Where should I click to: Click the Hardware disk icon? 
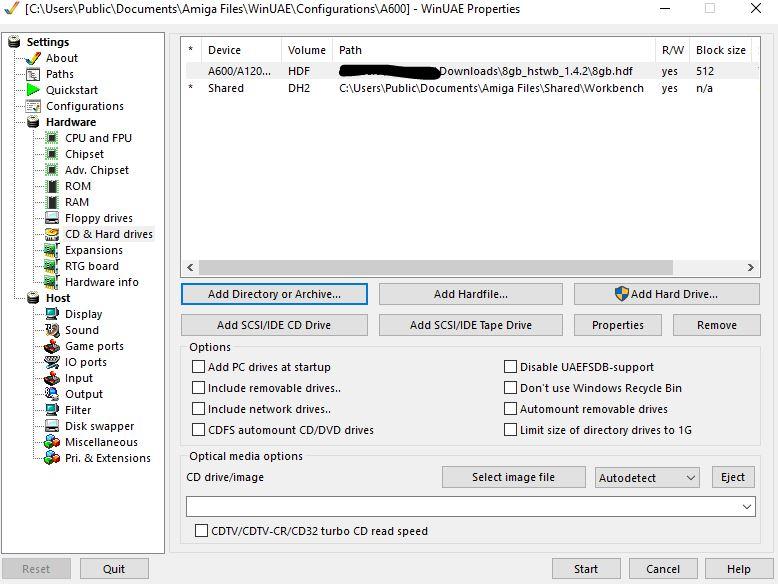pos(33,122)
